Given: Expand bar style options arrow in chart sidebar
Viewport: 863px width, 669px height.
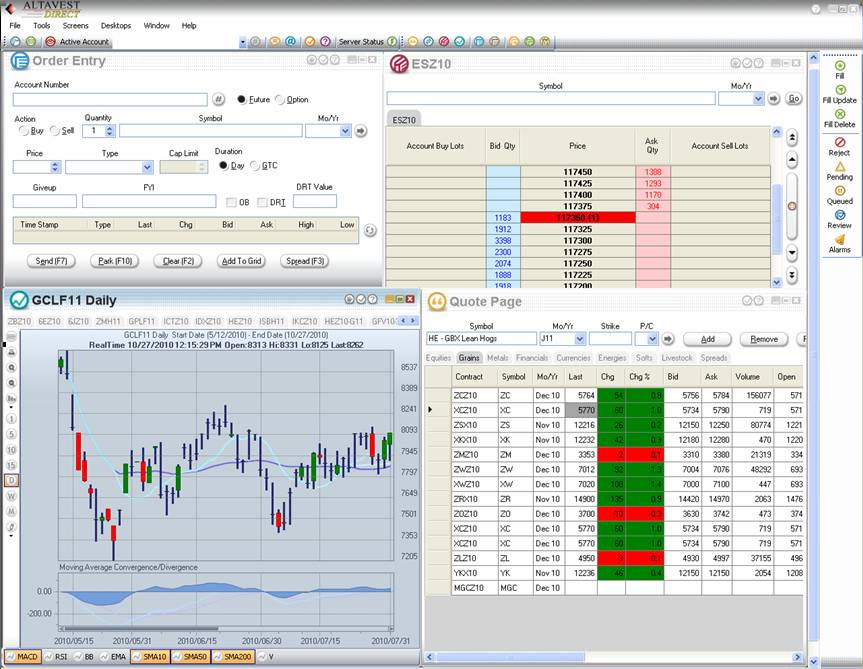Looking at the screenshot, I should click(11, 408).
